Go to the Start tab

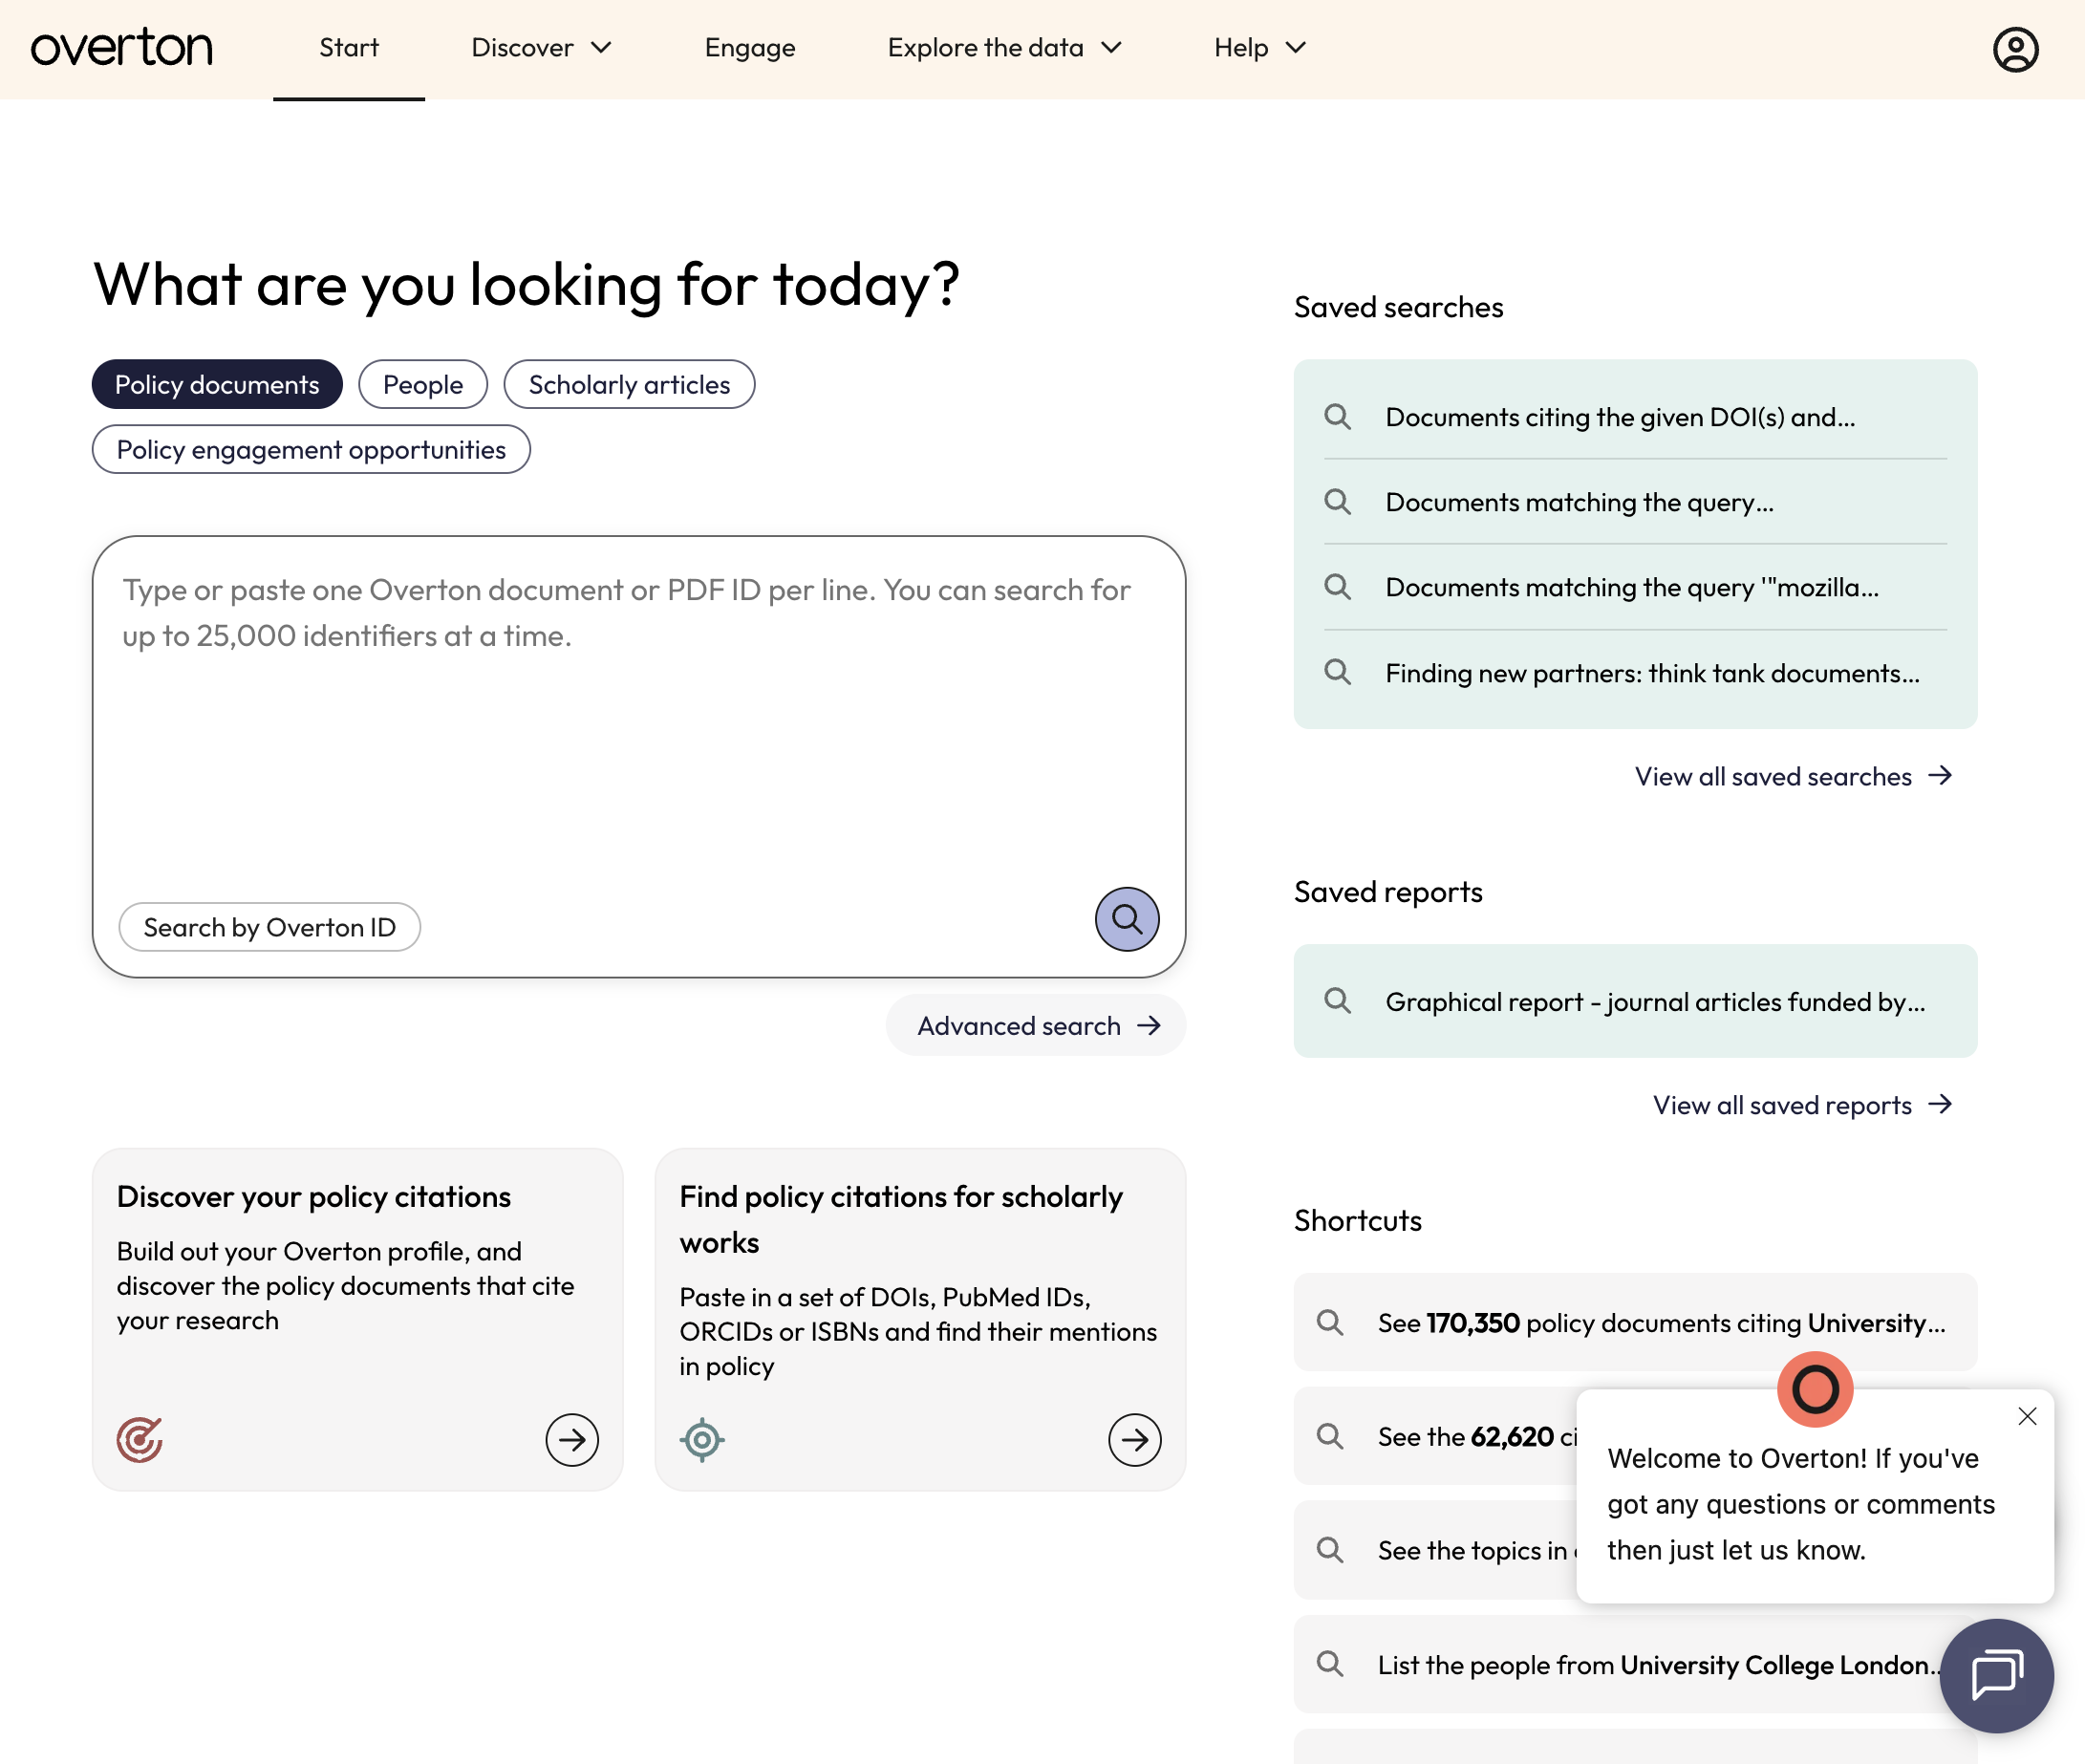tap(349, 48)
